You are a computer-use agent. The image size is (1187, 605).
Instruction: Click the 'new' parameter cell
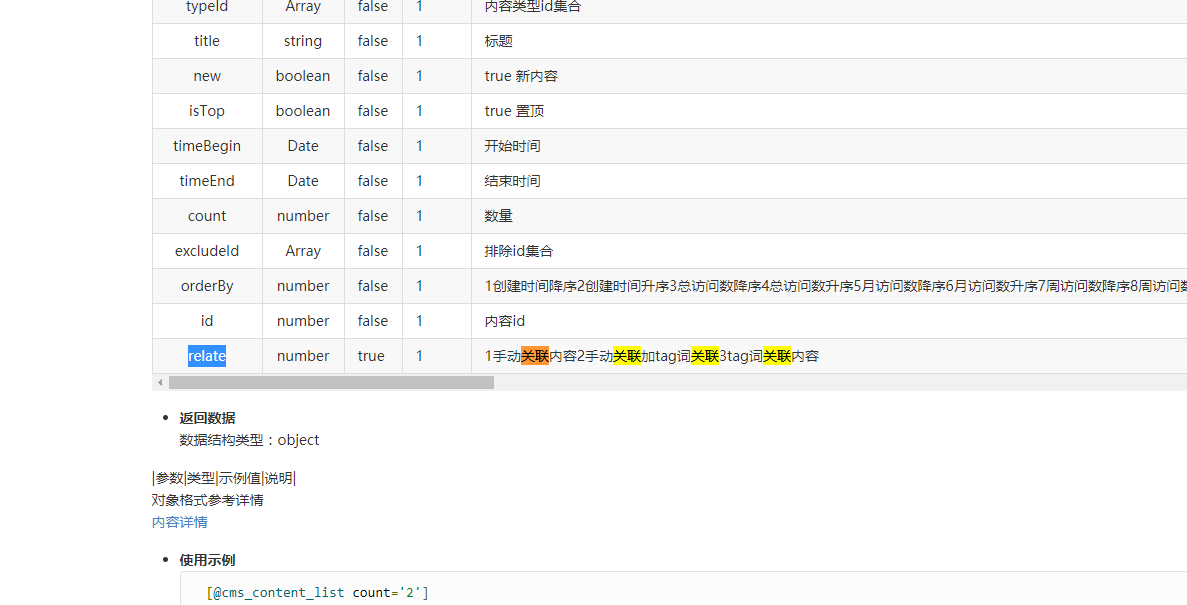207,76
